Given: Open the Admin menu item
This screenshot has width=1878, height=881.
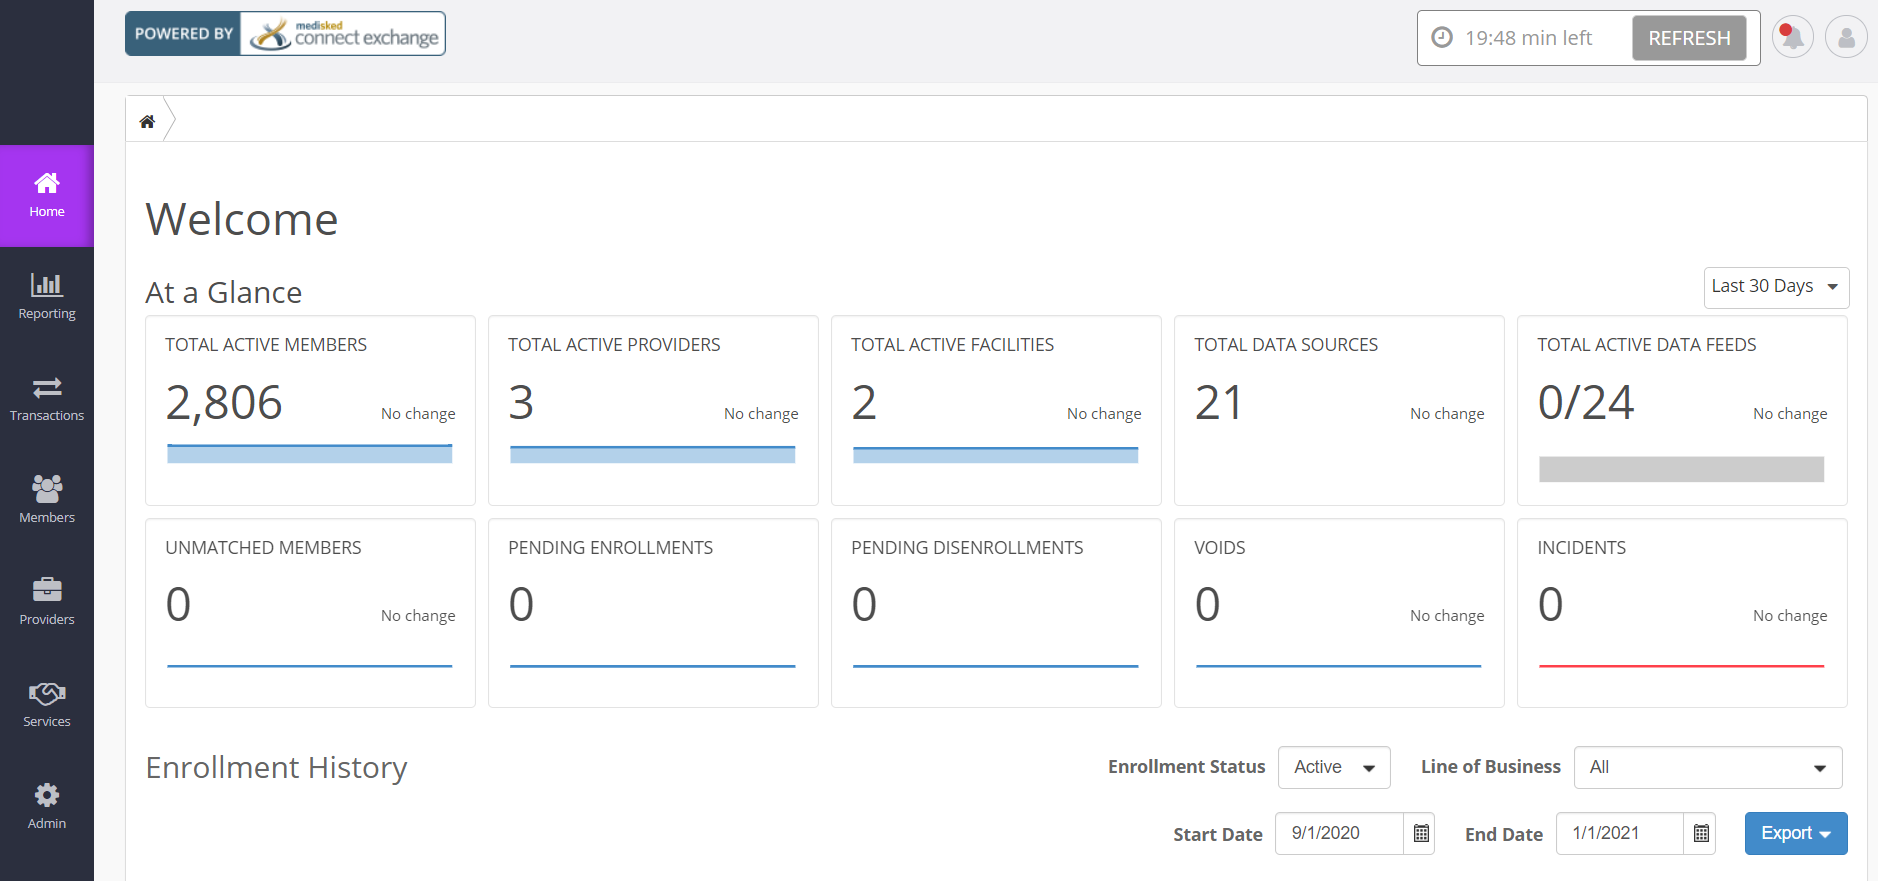Looking at the screenshot, I should [x=47, y=807].
